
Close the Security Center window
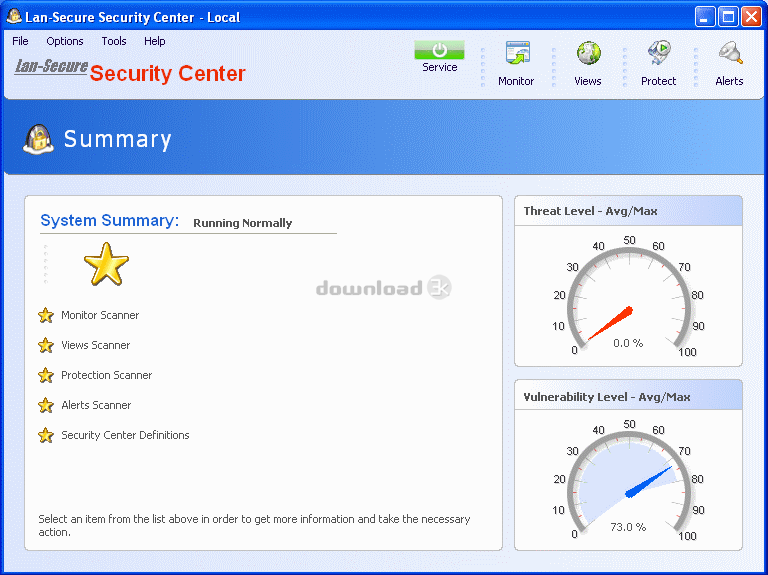tap(751, 17)
